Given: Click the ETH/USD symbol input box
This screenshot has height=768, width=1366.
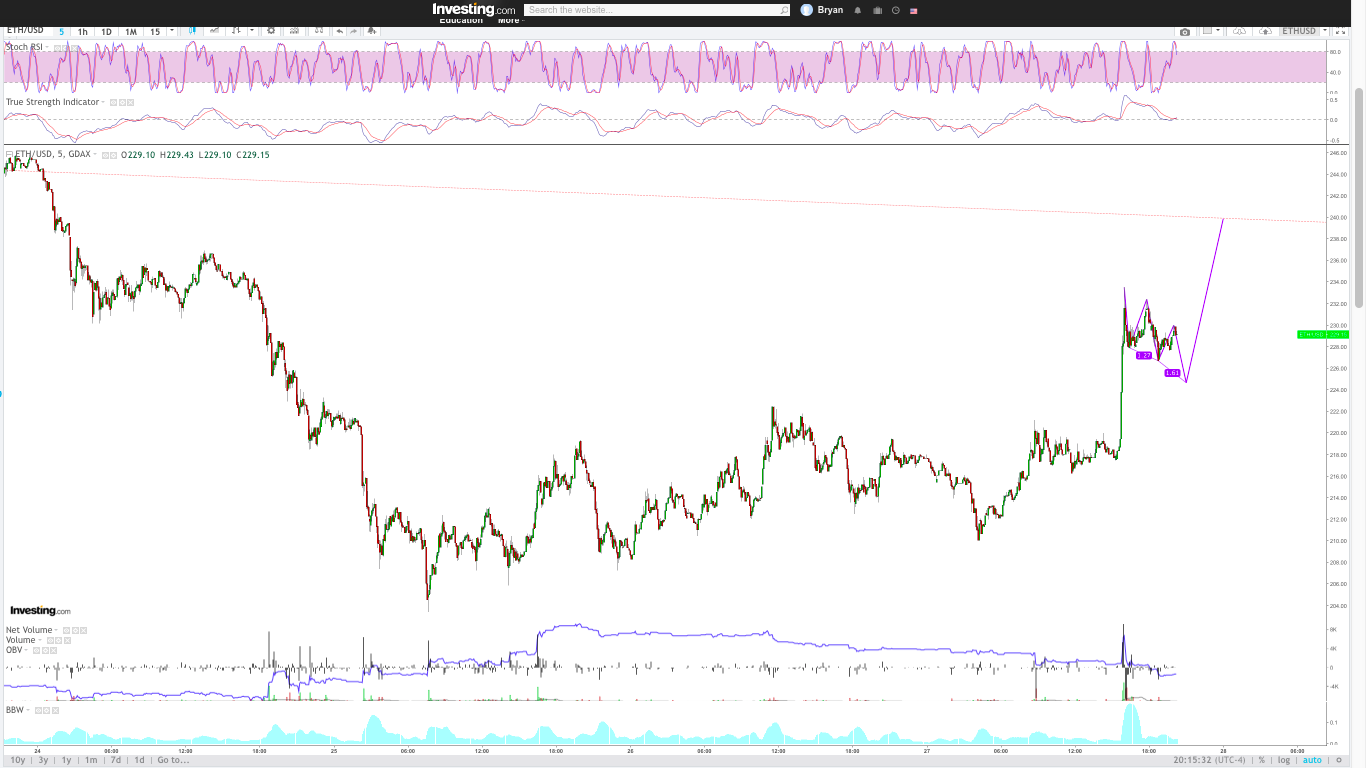Looking at the screenshot, I should click(27, 31).
